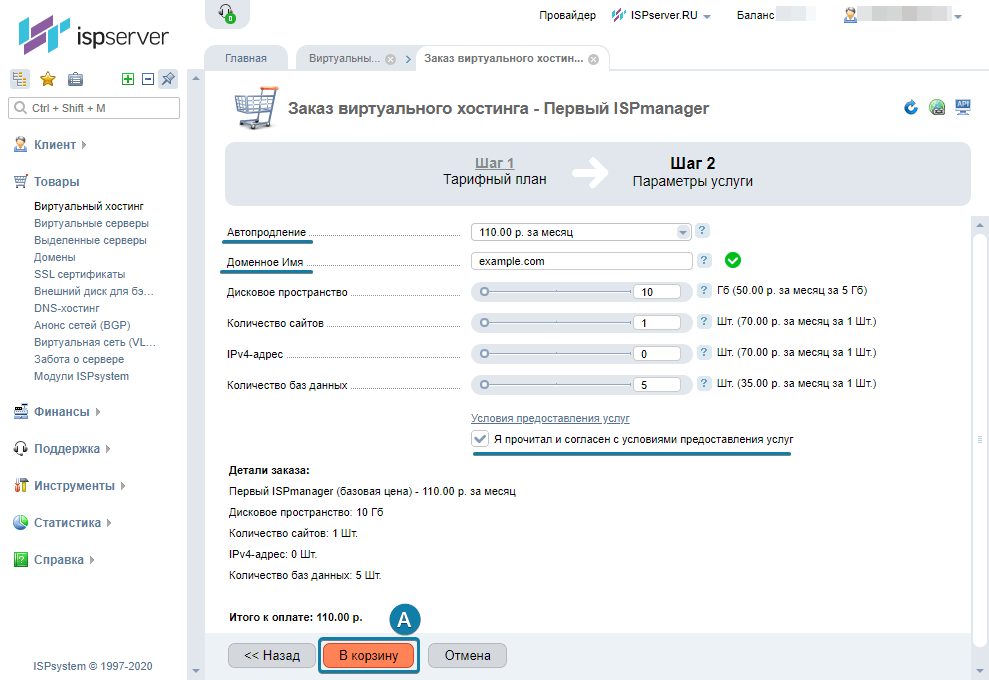Adjust the Количество баз данных slider handle
Image resolution: width=989 pixels, height=680 pixels.
484,384
